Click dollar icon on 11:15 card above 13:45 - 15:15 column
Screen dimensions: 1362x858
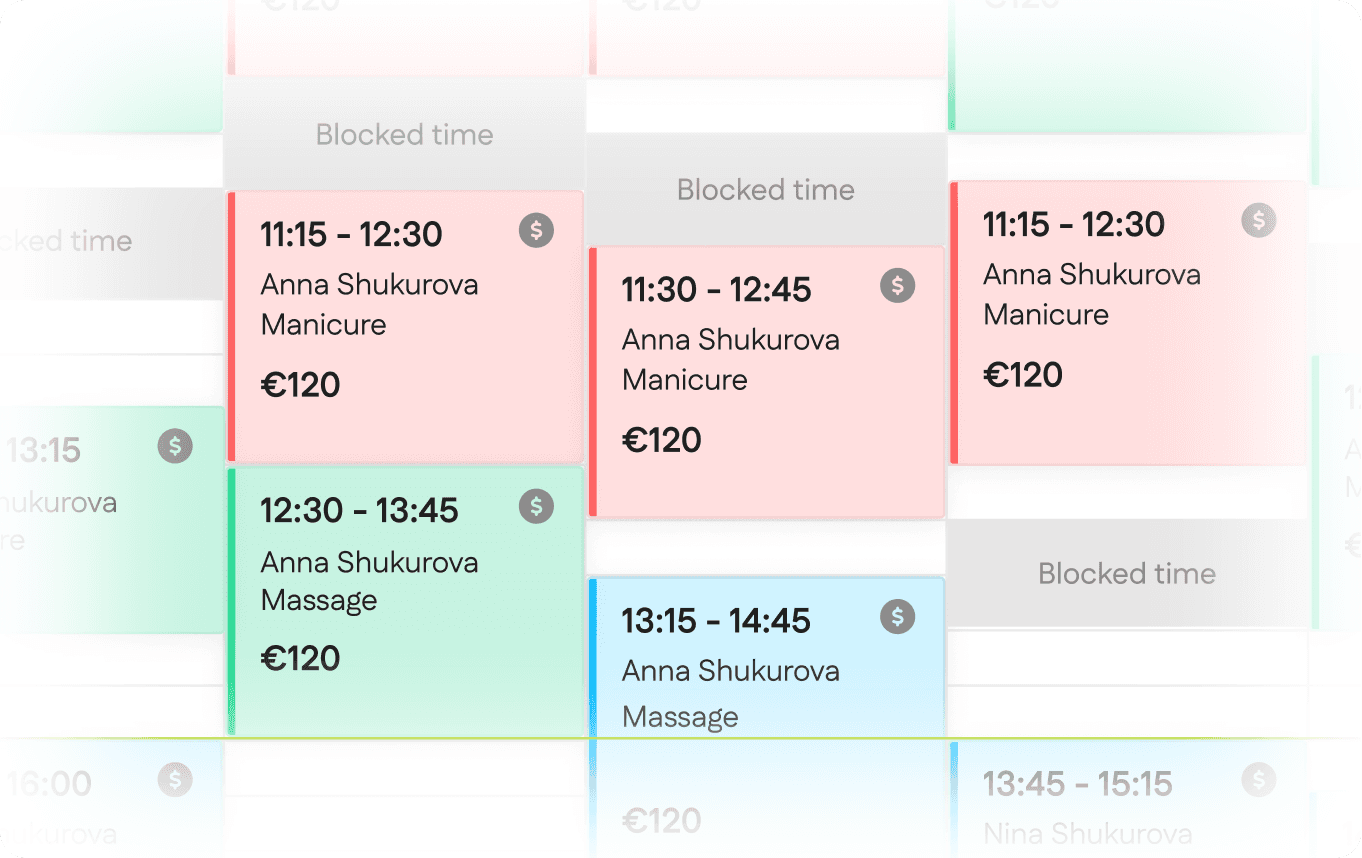(1258, 220)
